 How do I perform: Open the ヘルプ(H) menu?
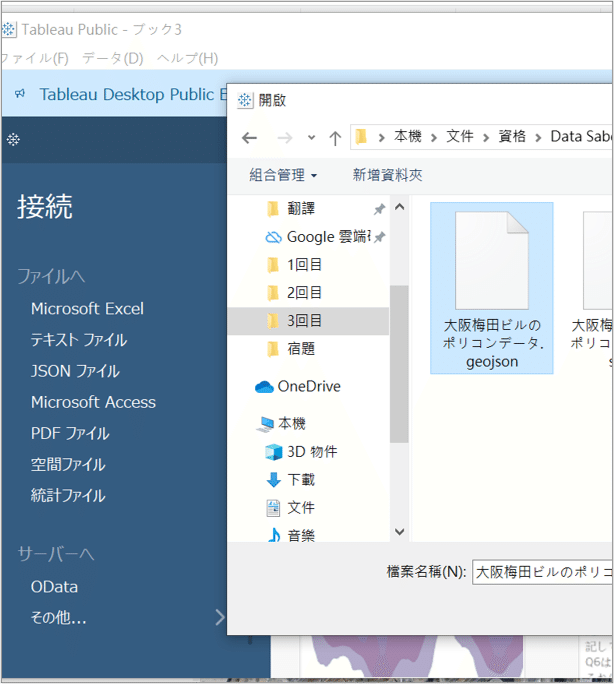(x=188, y=58)
